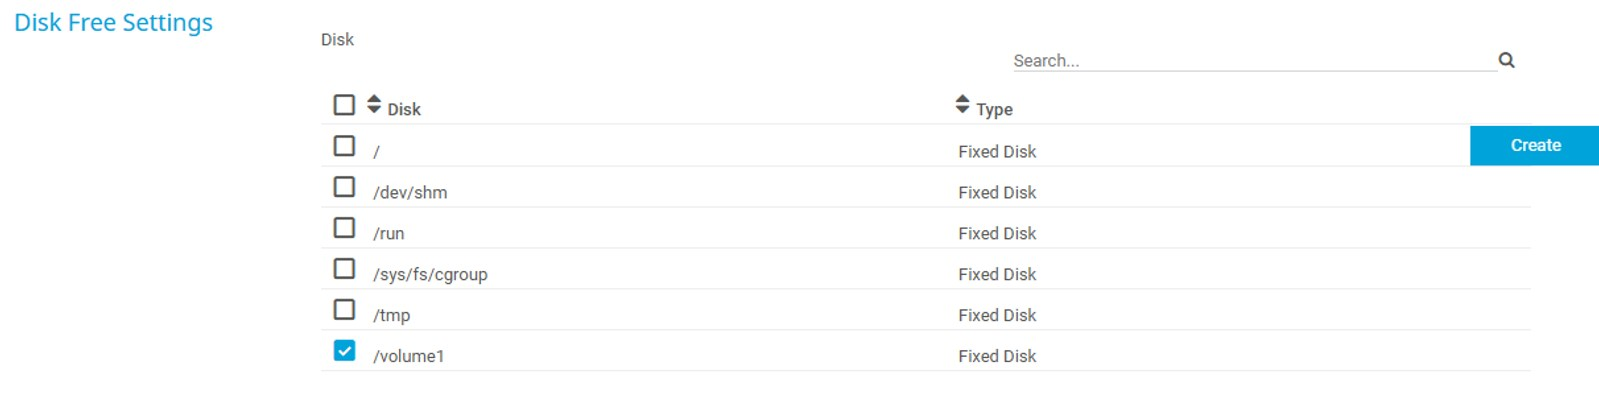
Task: Click the Type column header
Action: [994, 109]
